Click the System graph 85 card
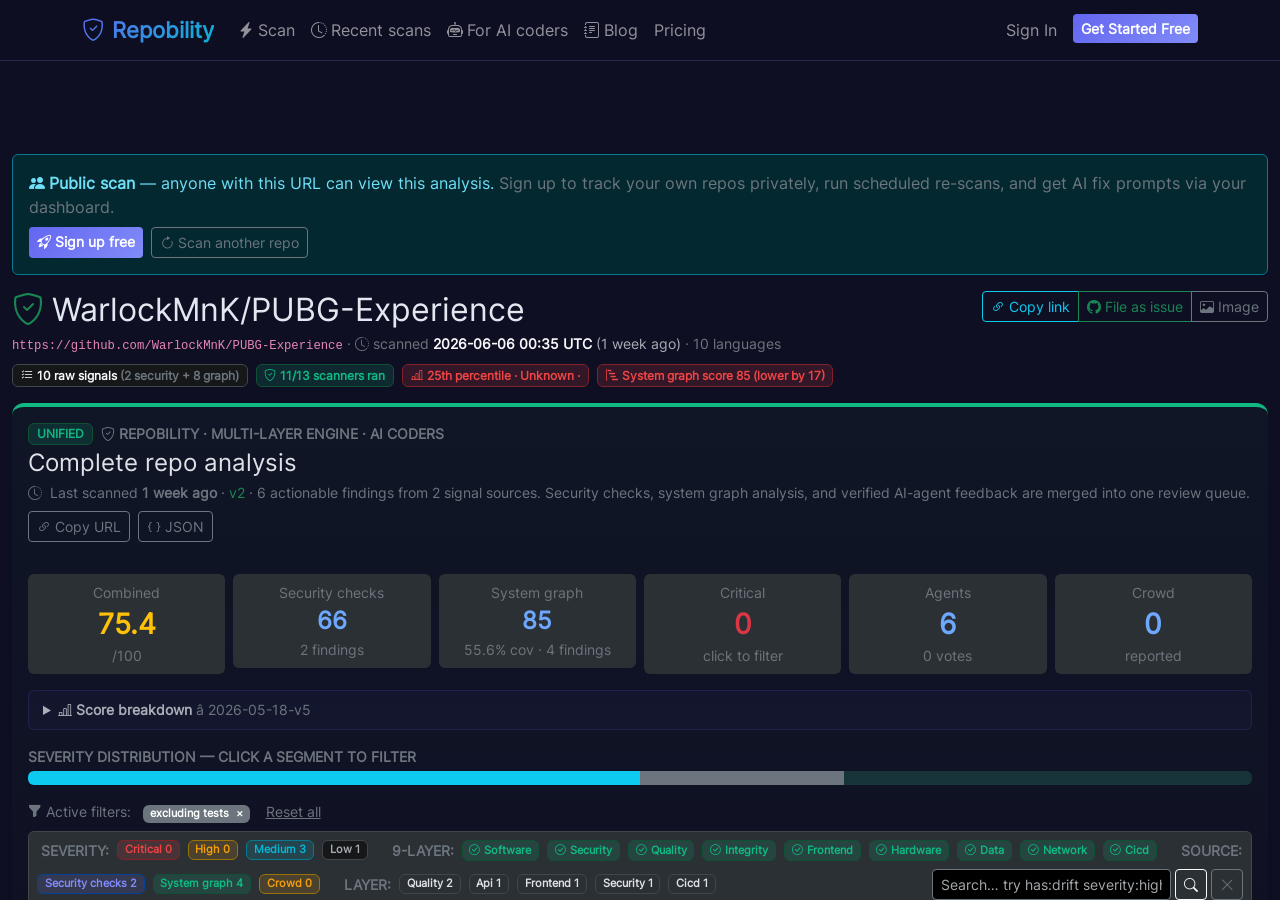 tap(537, 621)
